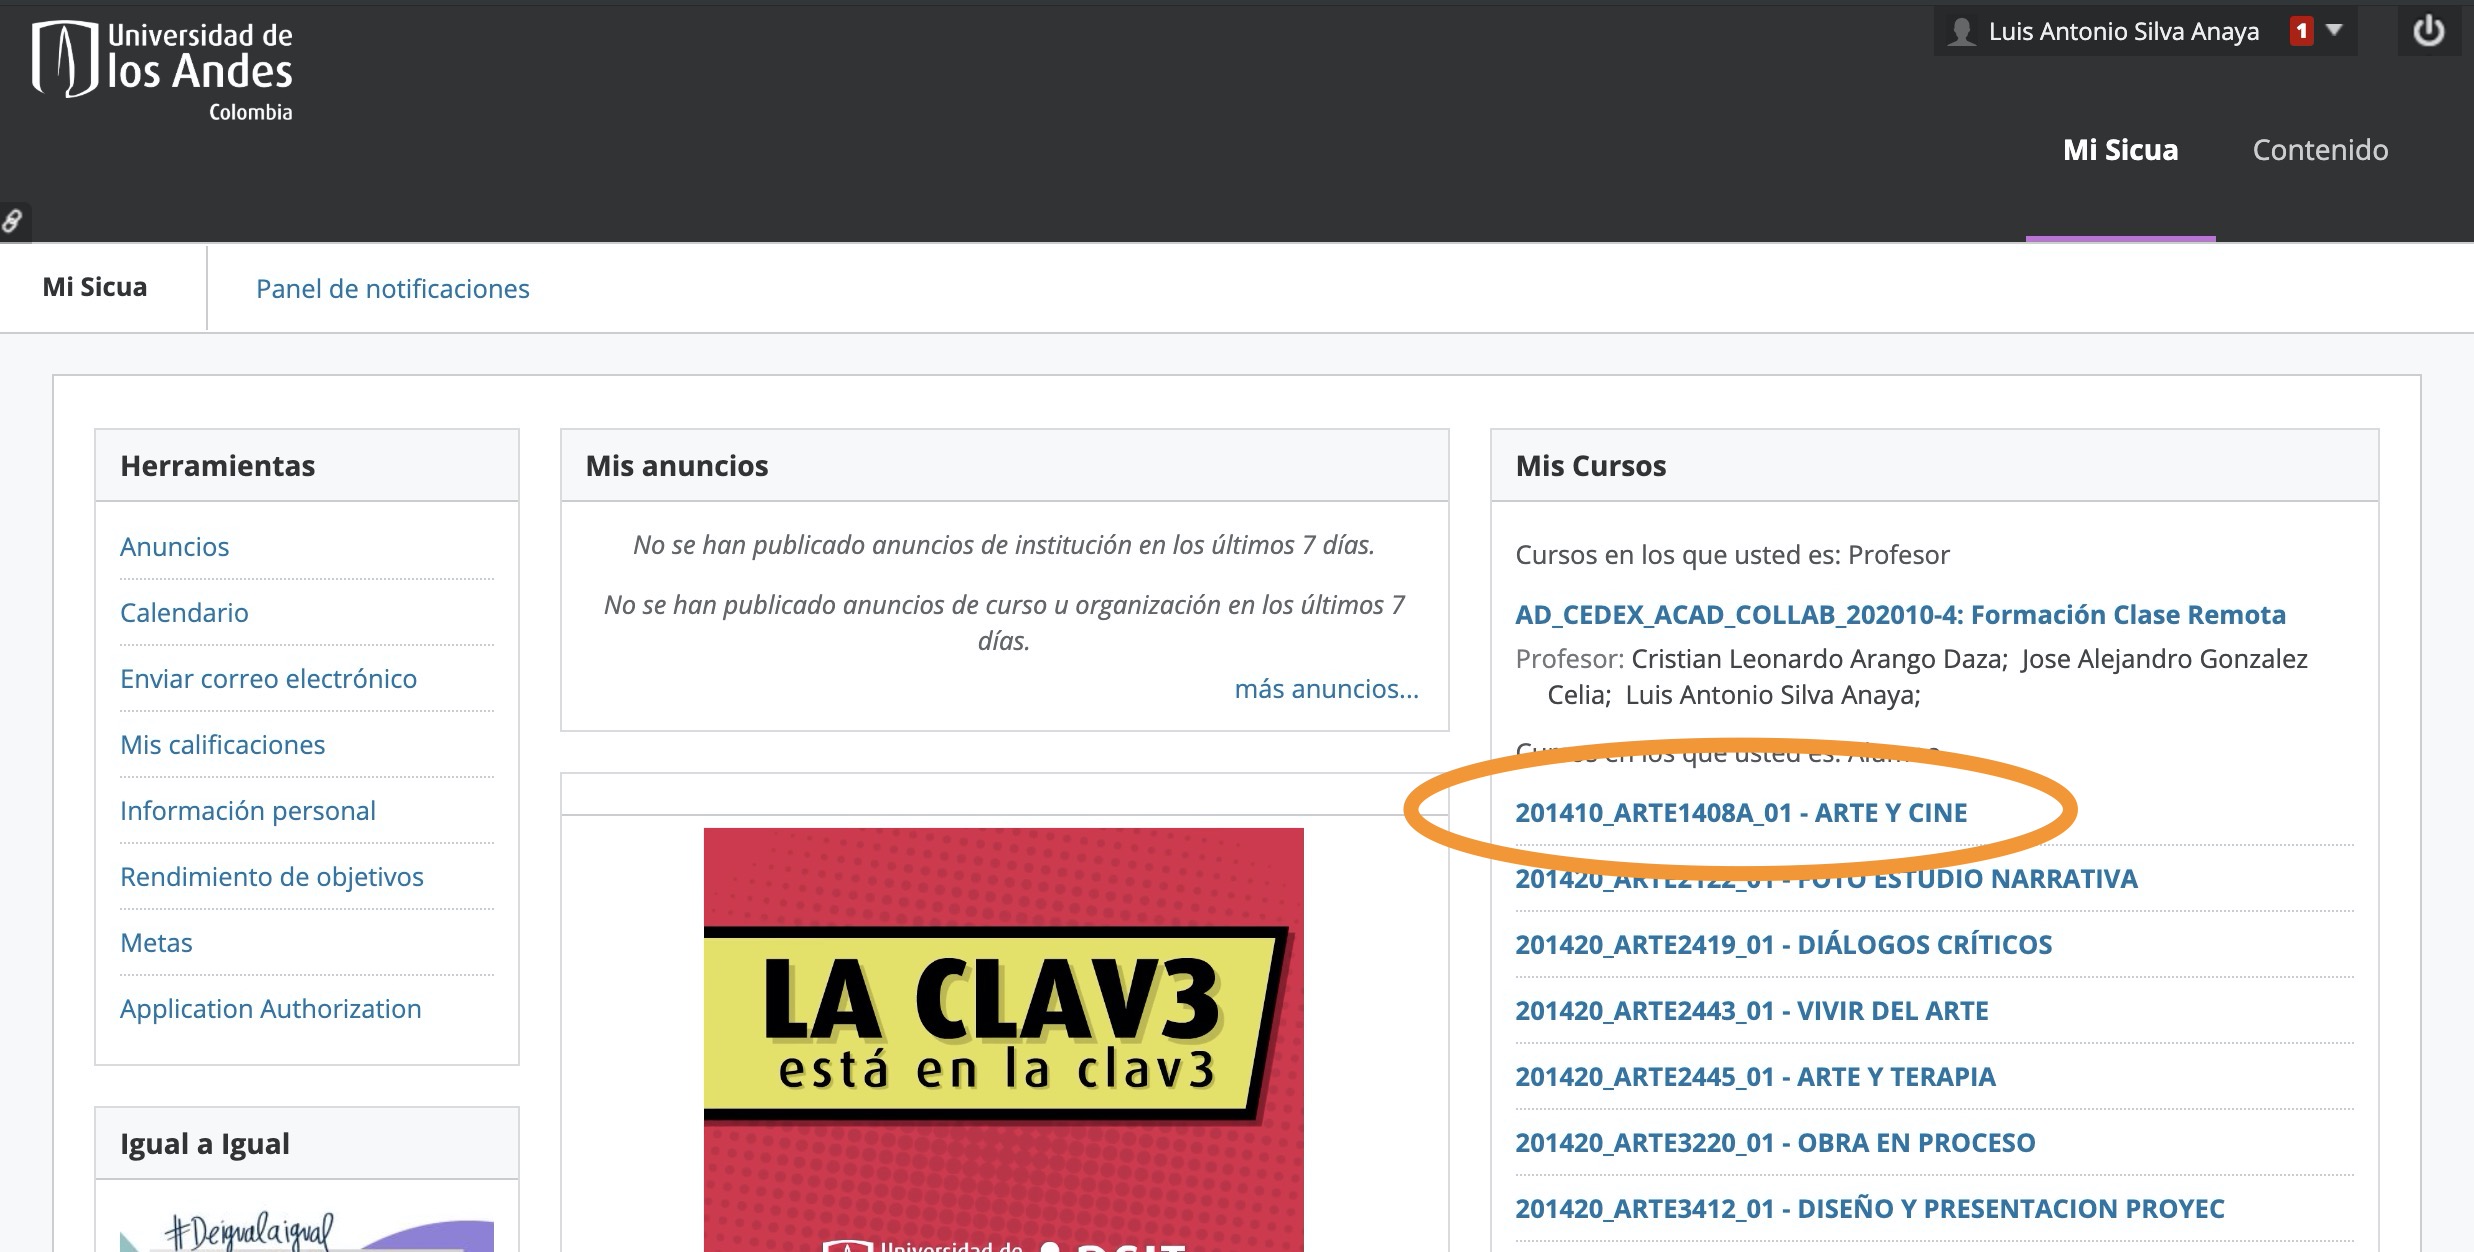Click the red notification badge

2301,32
